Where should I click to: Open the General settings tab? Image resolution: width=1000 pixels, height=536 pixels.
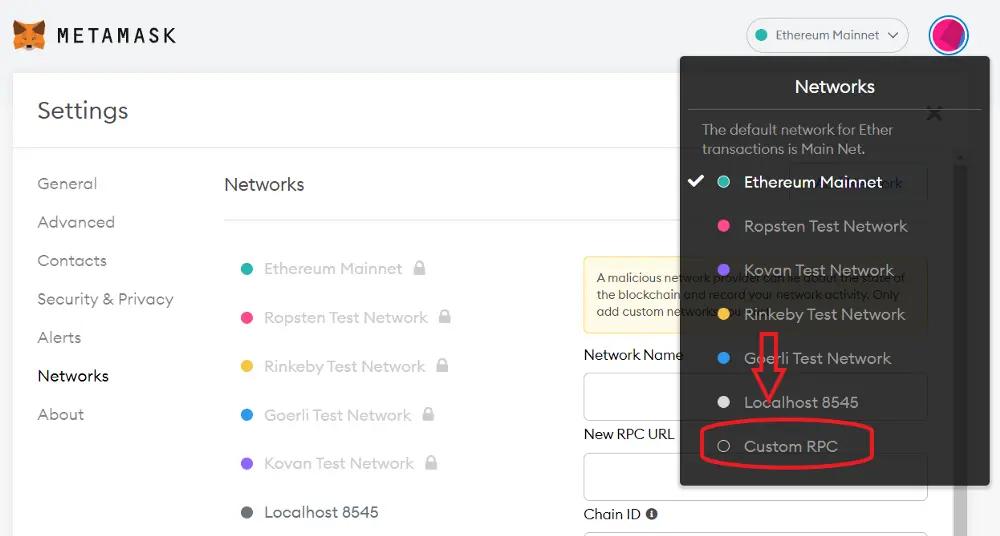(x=67, y=184)
